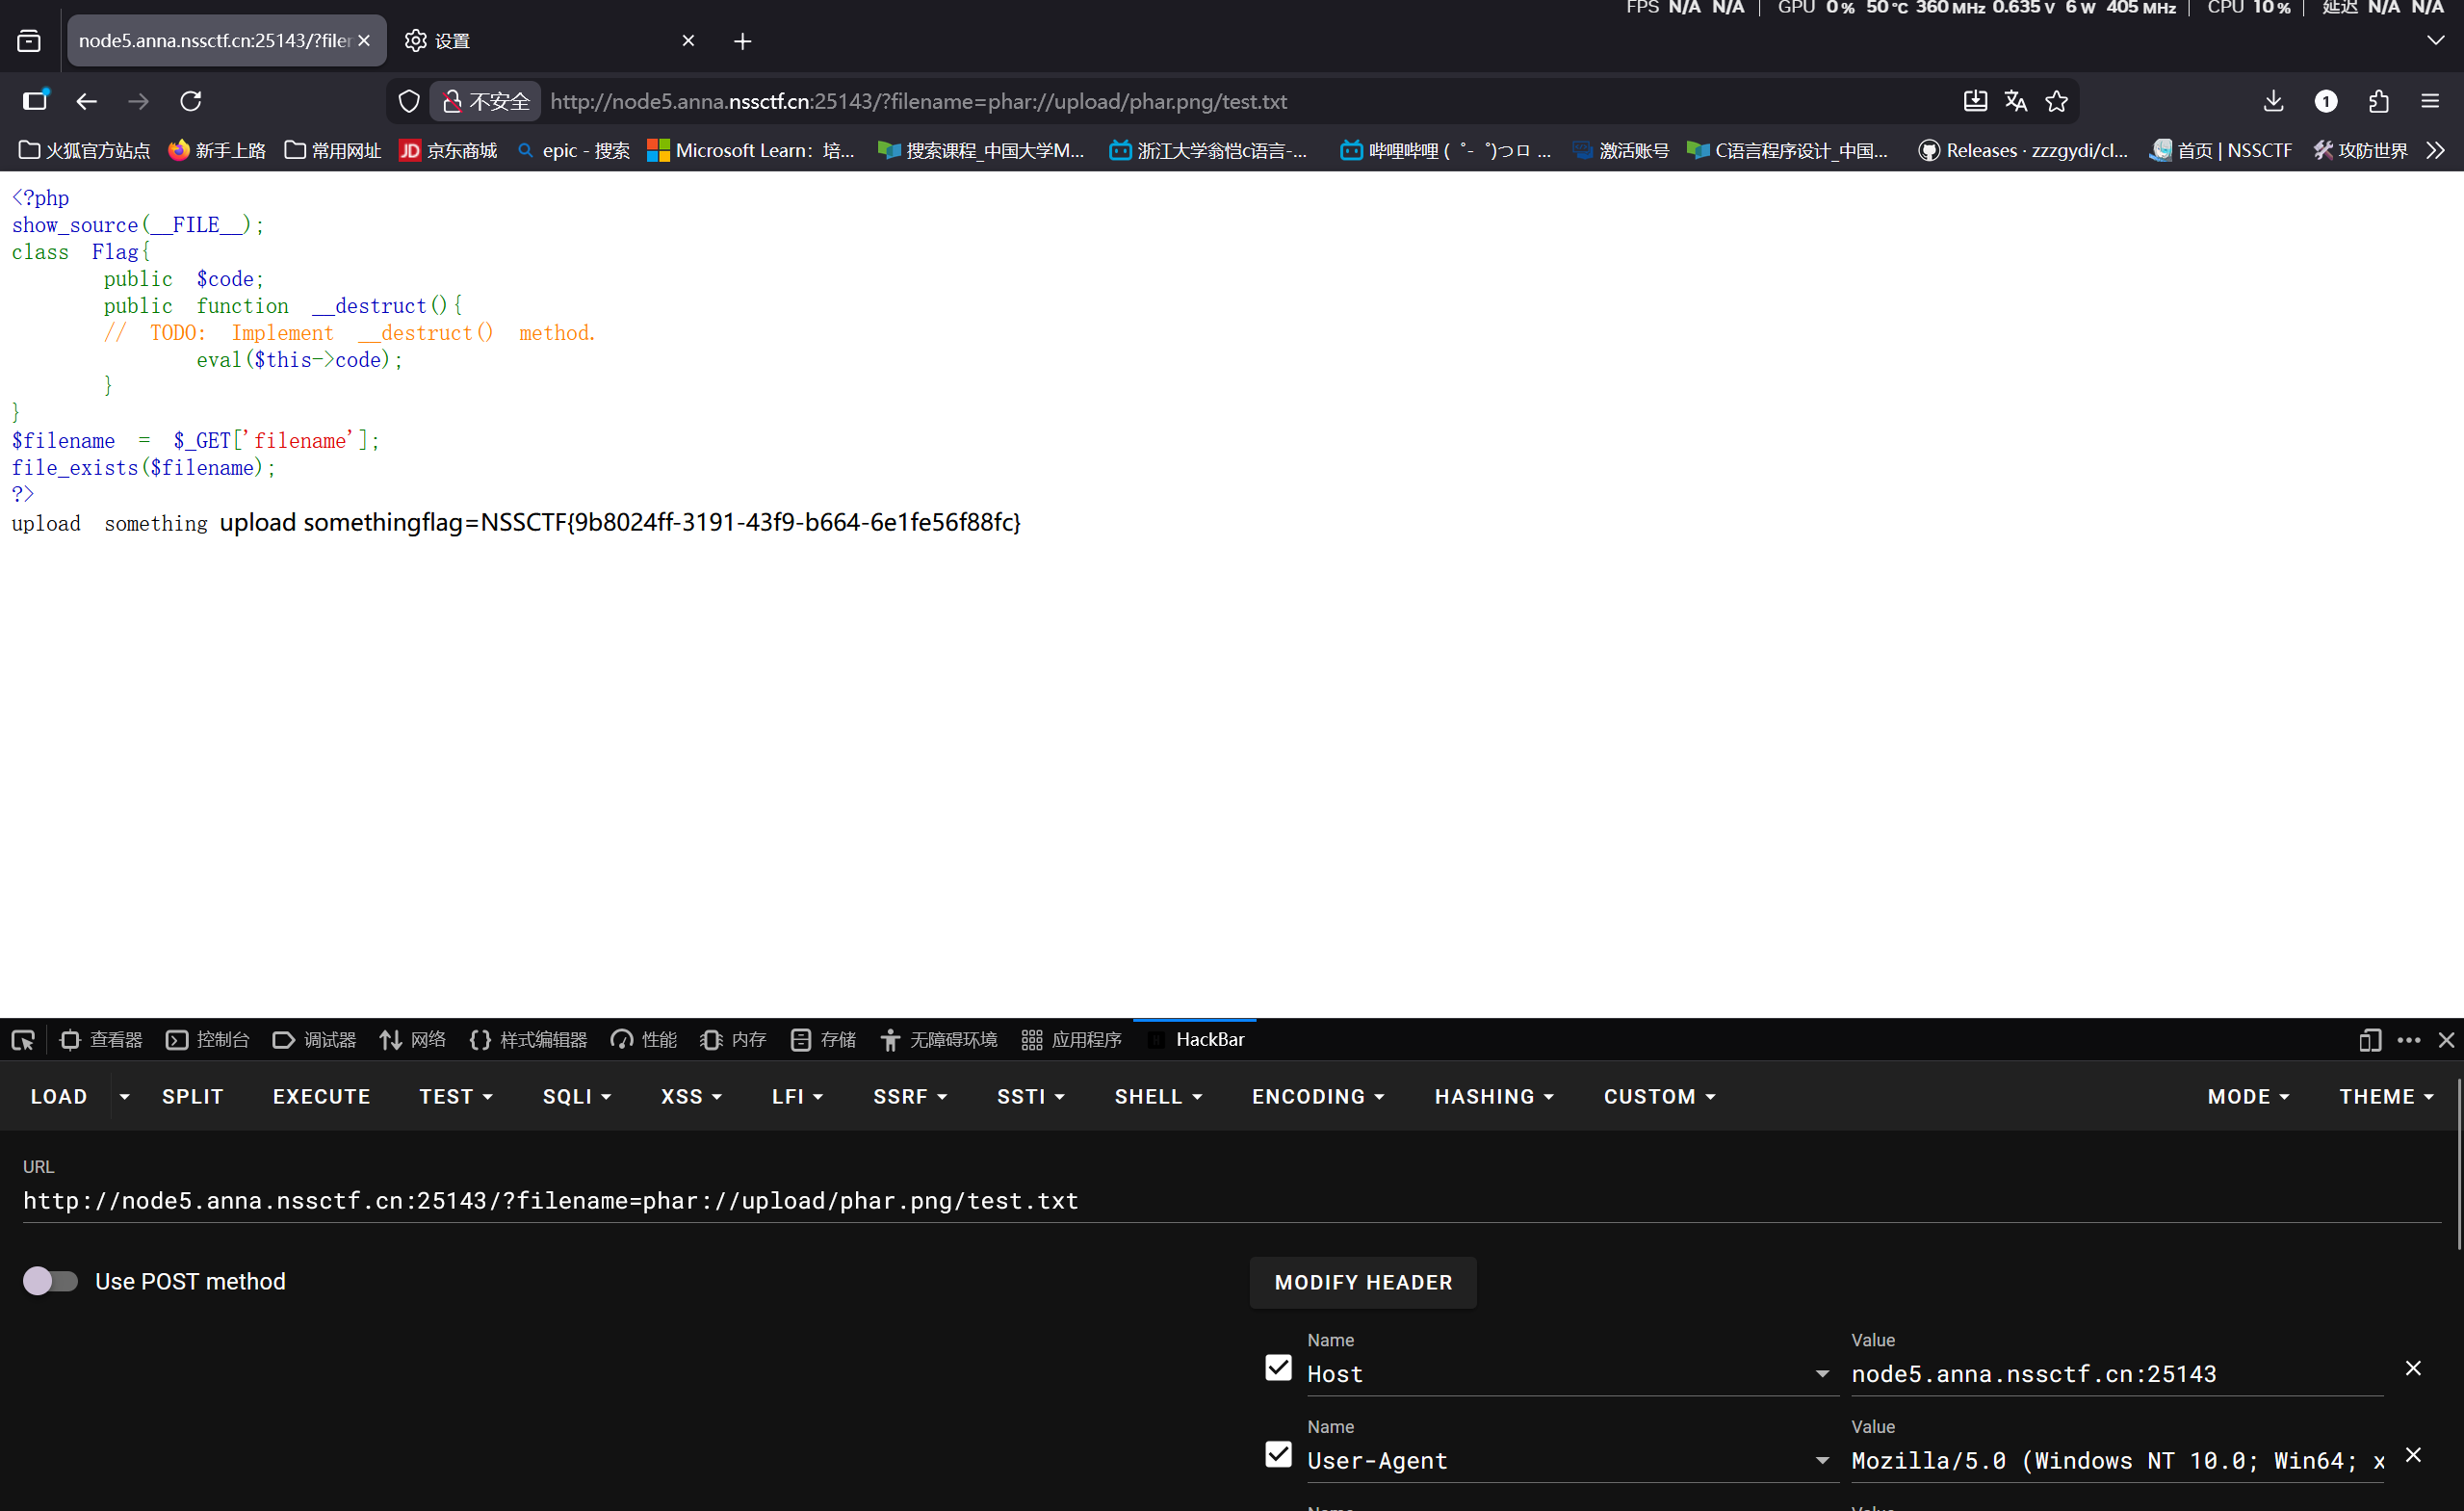Viewport: 2464px width, 1511px height.
Task: Click the translate page icon
Action: tap(2015, 101)
